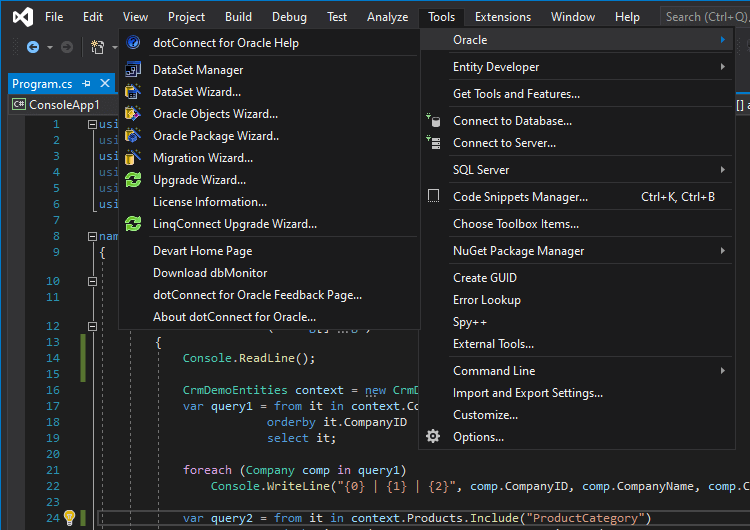Open Devart Home Page link
The width and height of the screenshot is (750, 530).
point(202,251)
